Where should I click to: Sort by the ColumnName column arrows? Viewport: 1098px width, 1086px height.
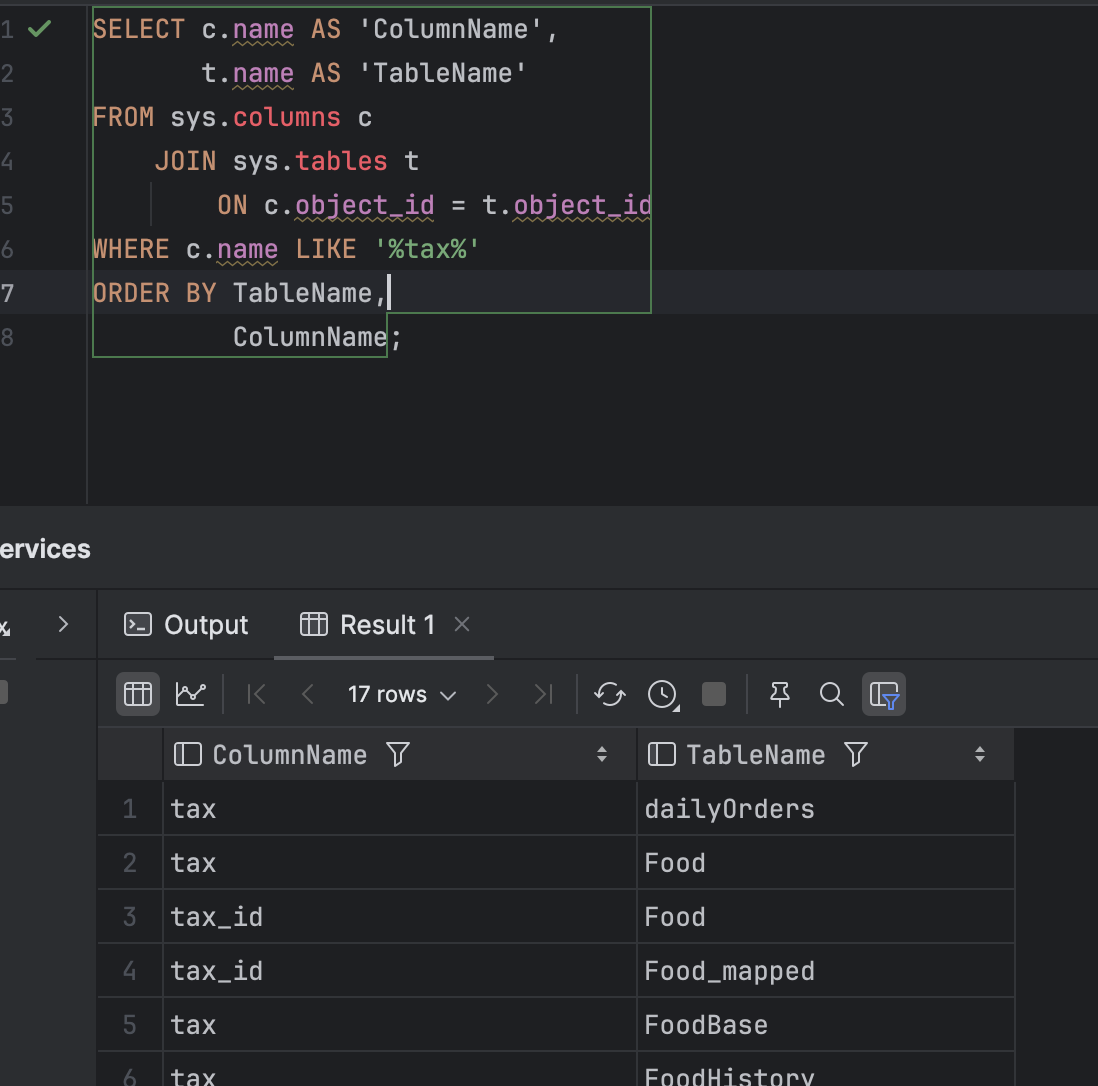click(602, 754)
